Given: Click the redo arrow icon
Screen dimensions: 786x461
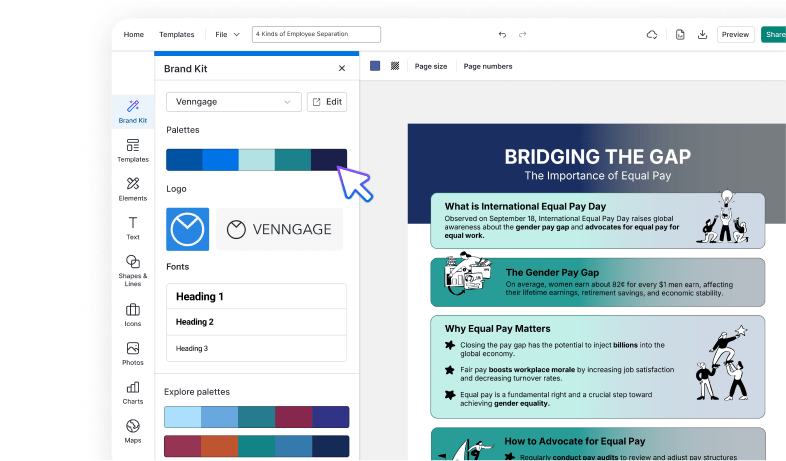Looking at the screenshot, I should pyautogui.click(x=522, y=35).
